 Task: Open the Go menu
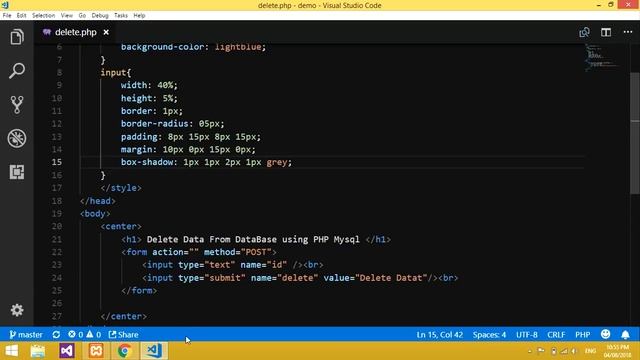(82, 16)
